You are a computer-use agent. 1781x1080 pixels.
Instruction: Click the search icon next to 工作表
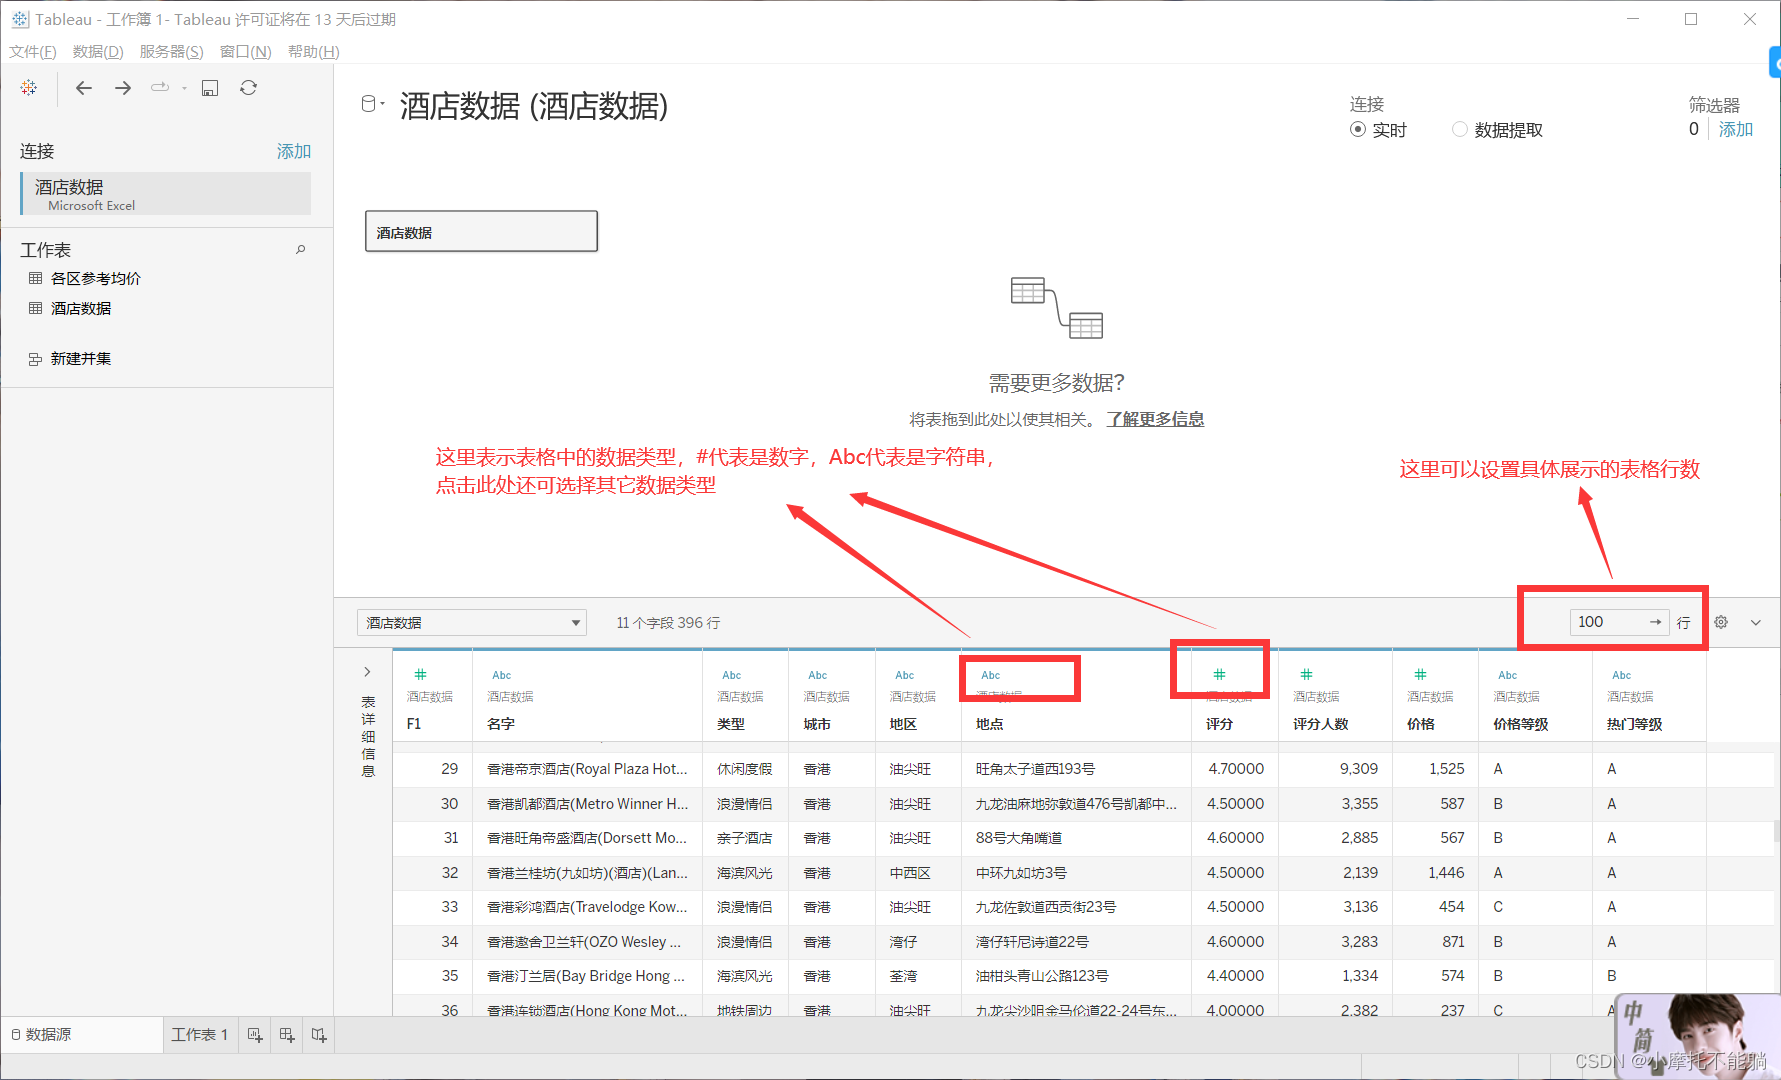[300, 250]
